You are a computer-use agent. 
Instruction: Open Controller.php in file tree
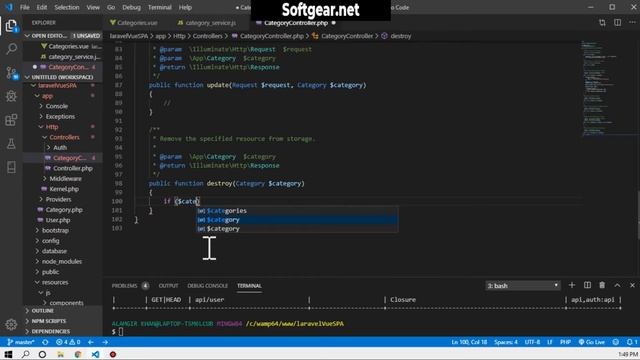(x=72, y=169)
